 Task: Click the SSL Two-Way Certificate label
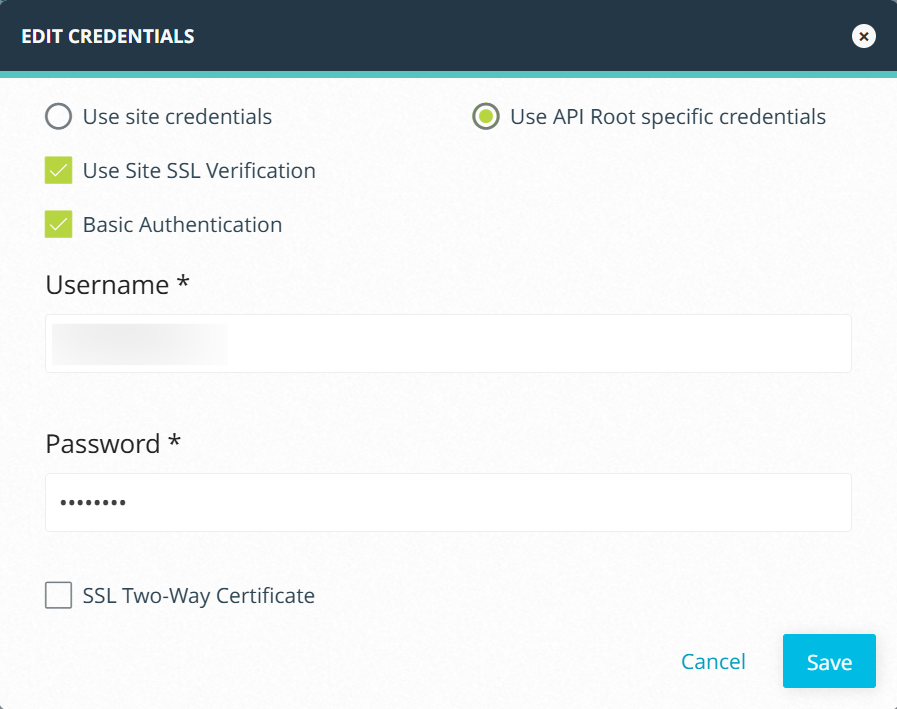coord(198,595)
